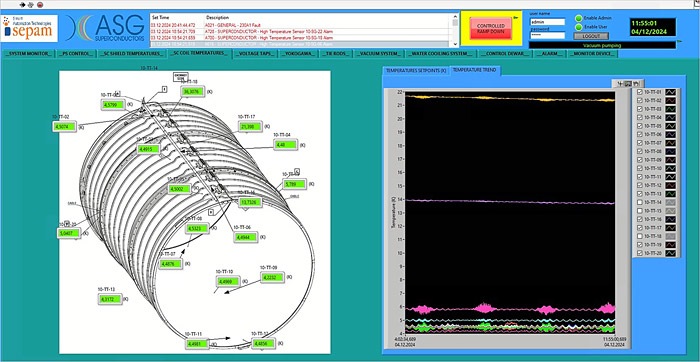The image size is (700, 362).
Task: Click the 10-TT-20 plot line sample icon
Action: click(x=671, y=253)
